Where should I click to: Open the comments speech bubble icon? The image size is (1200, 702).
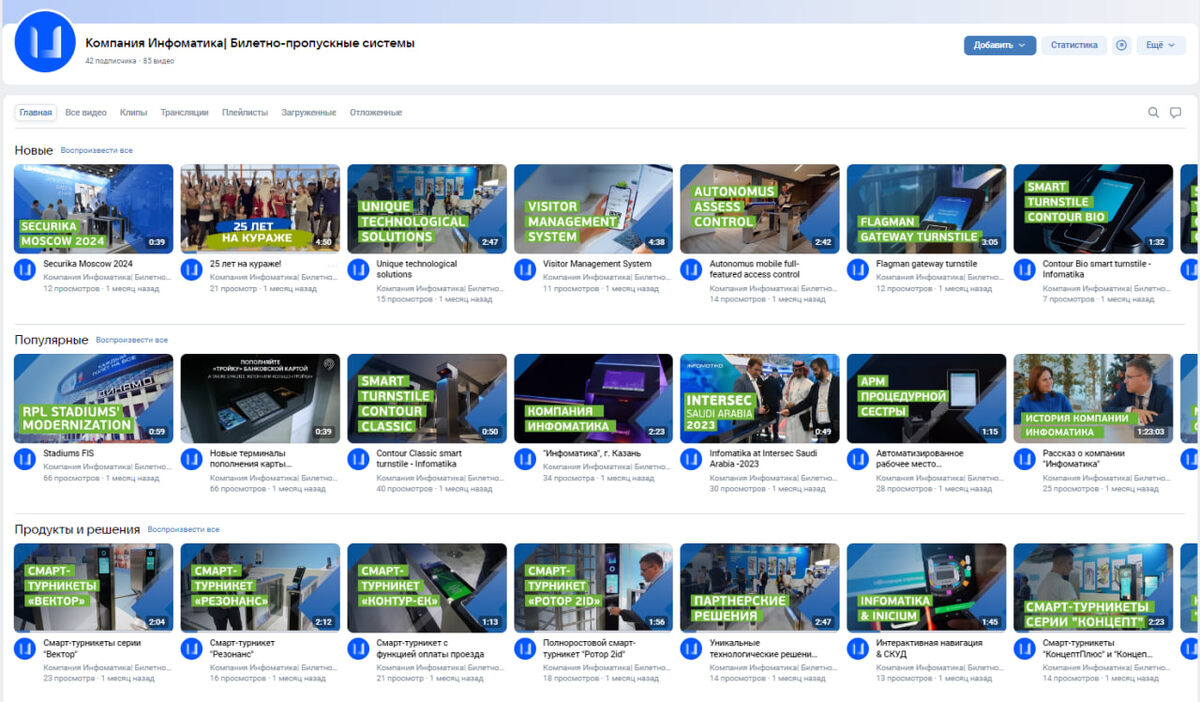(x=1176, y=113)
